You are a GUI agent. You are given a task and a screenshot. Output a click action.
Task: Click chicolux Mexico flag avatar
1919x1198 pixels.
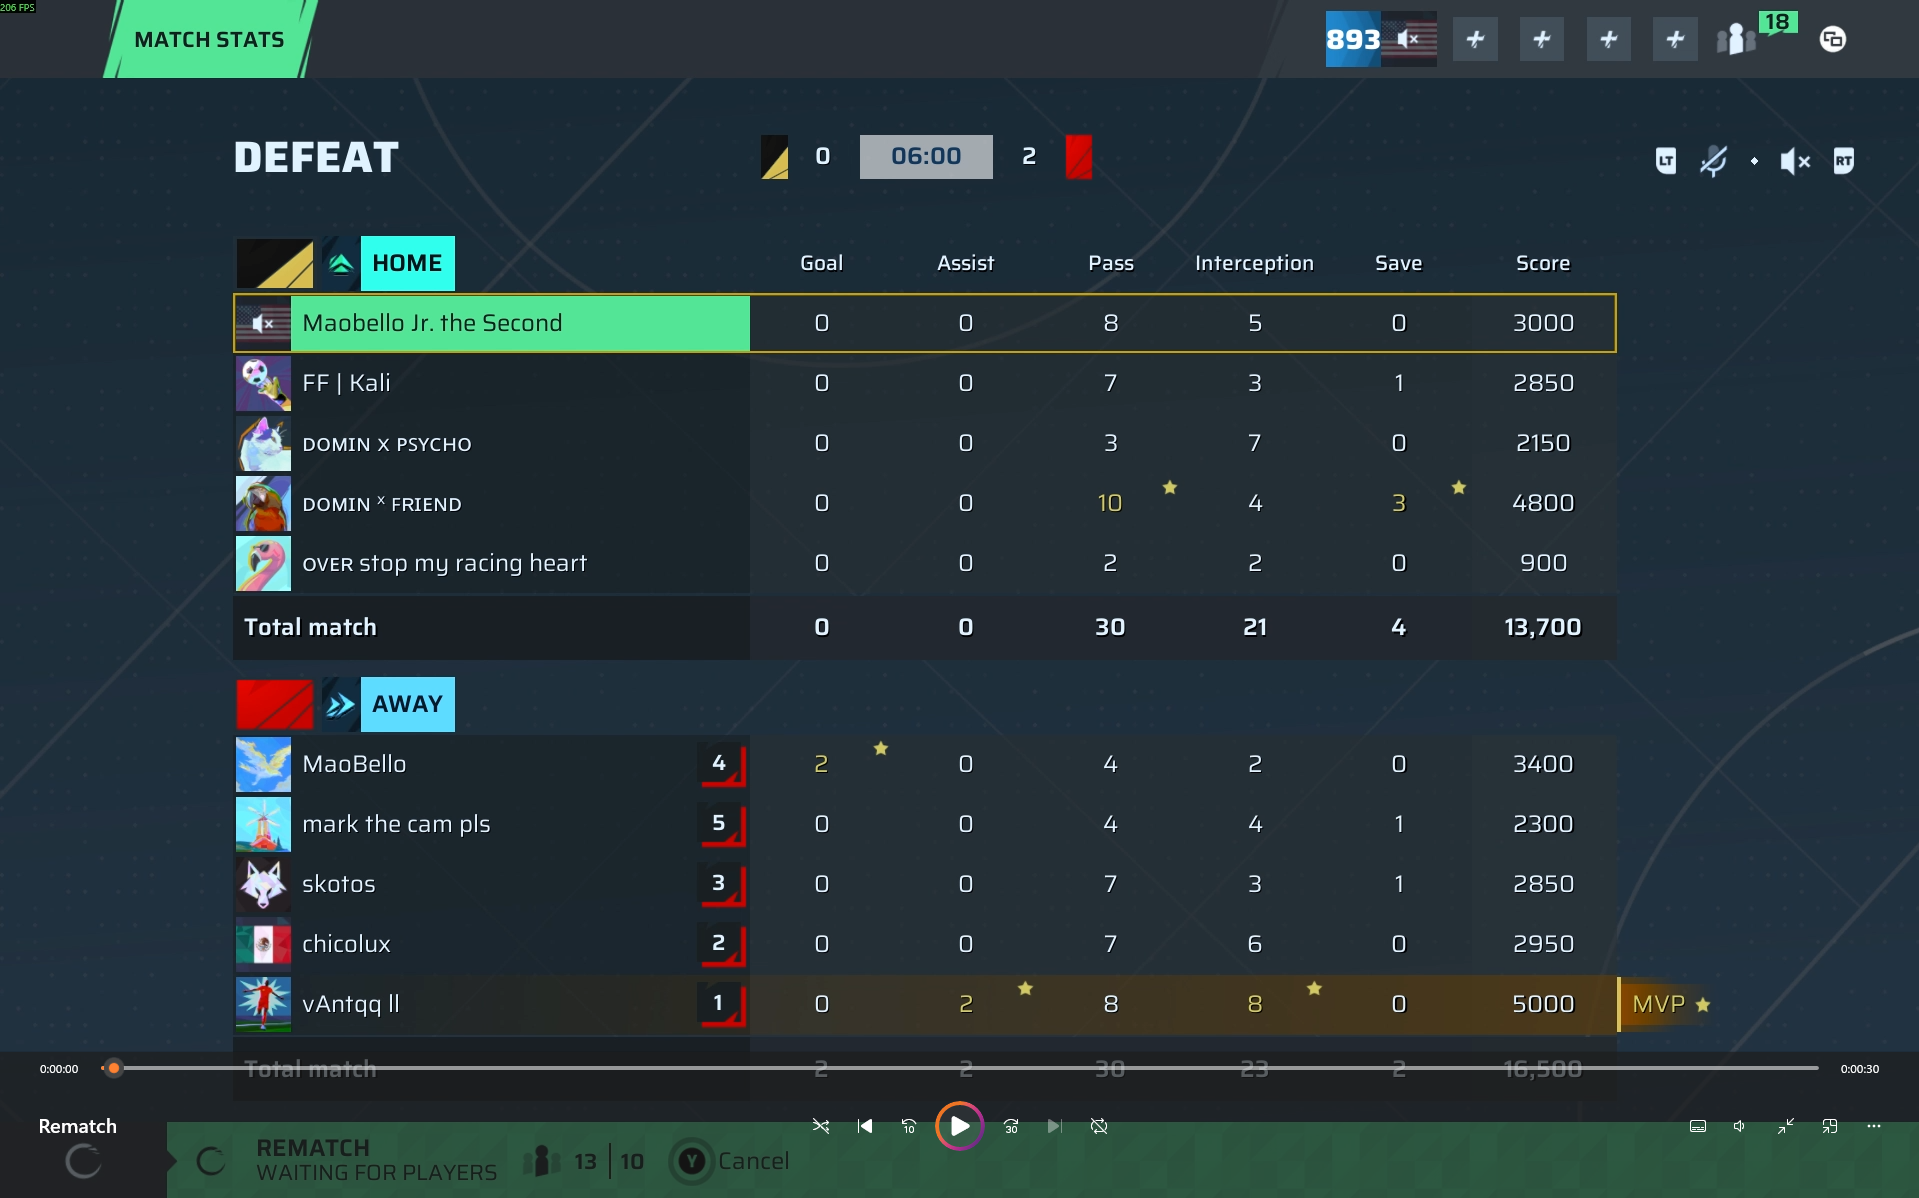(x=263, y=944)
